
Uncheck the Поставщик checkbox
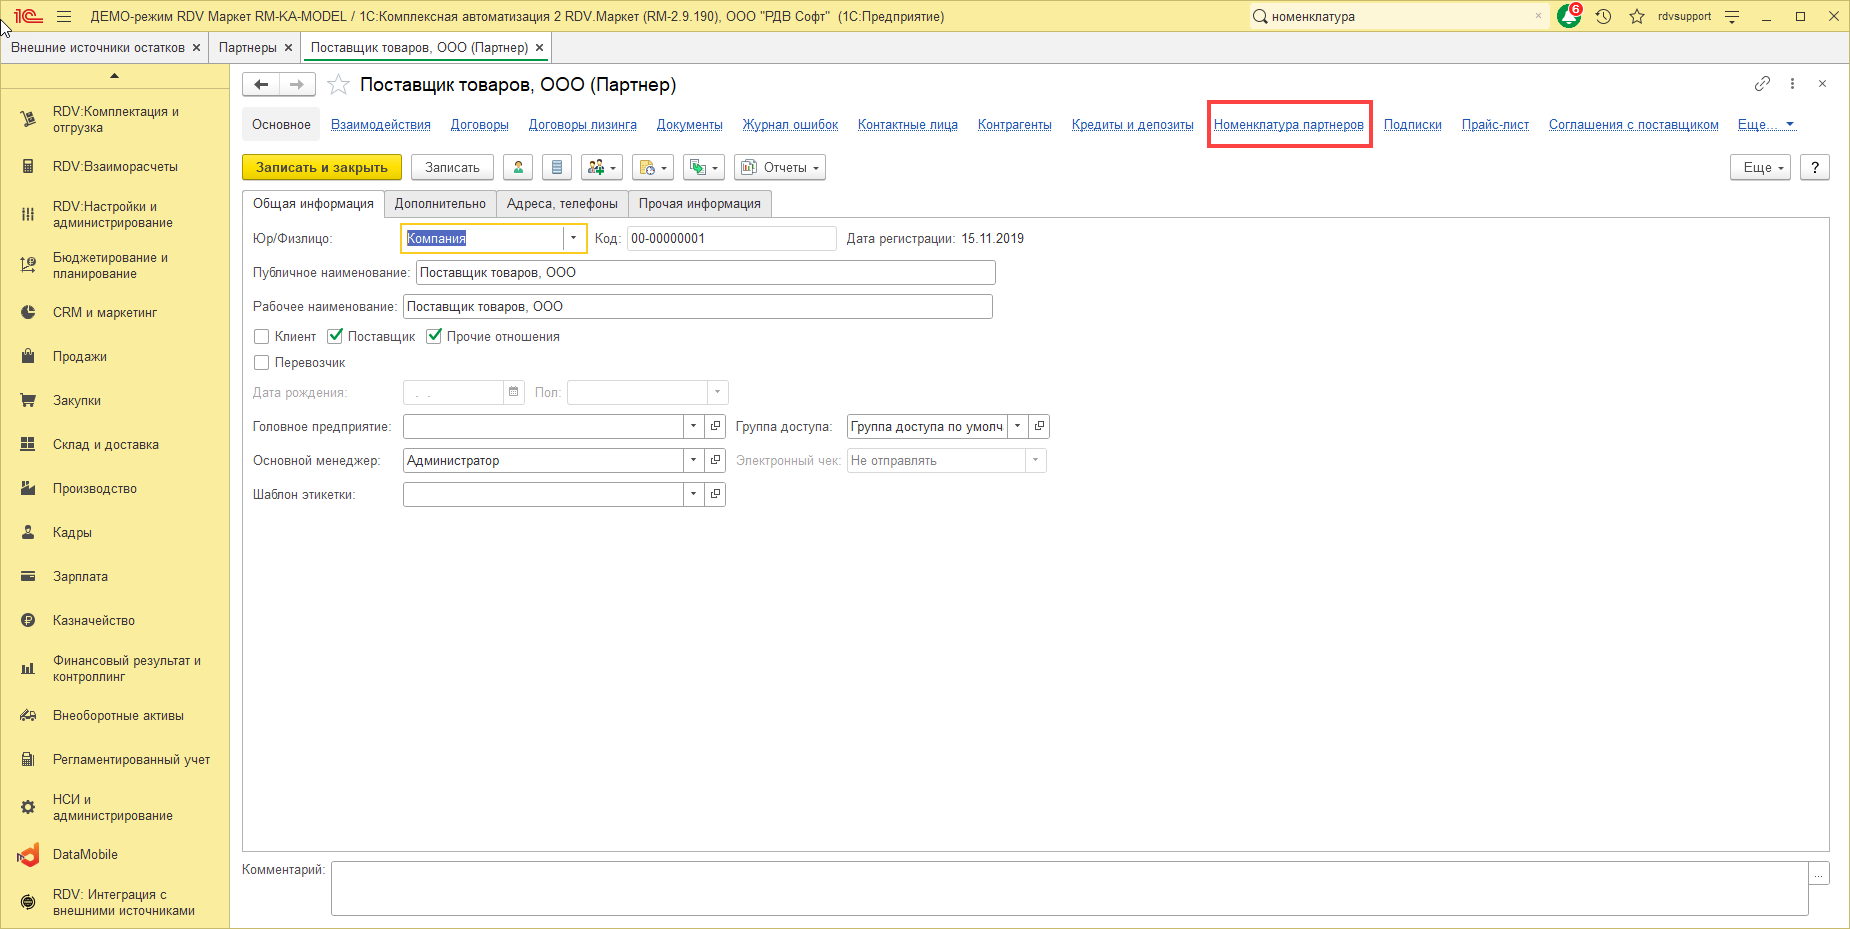point(335,337)
